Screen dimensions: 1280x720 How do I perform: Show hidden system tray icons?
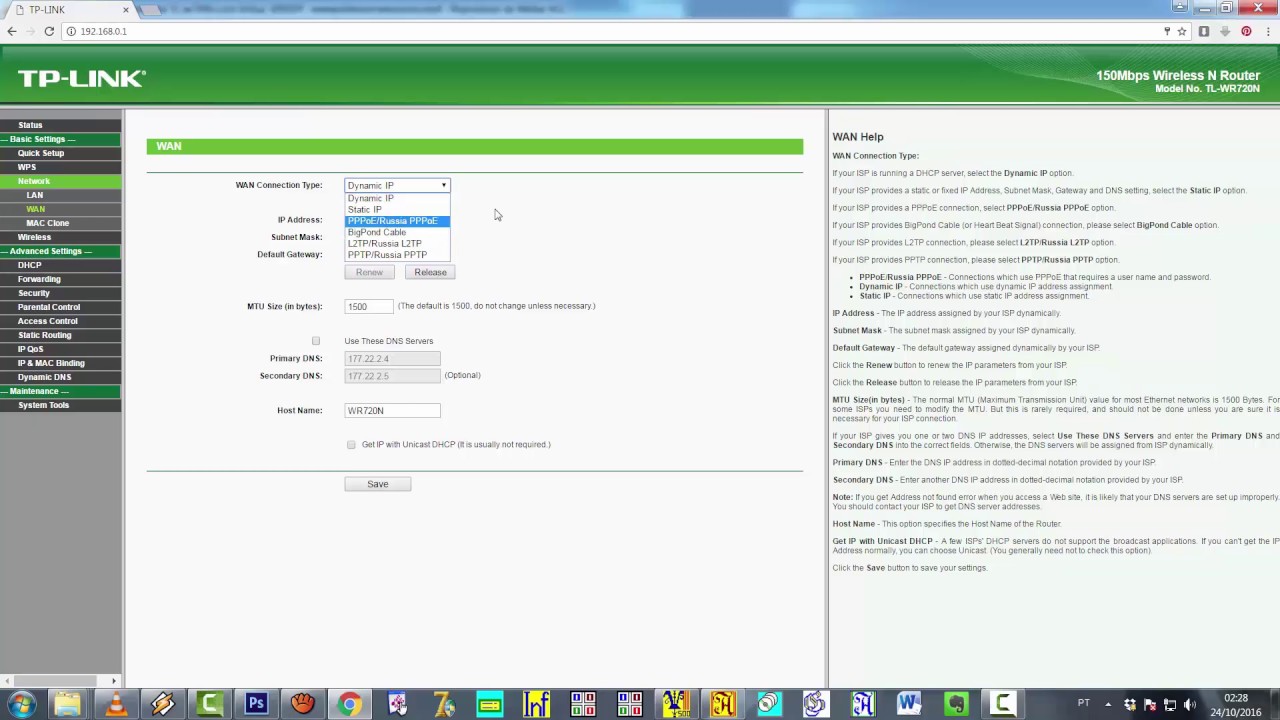[x=1109, y=704]
